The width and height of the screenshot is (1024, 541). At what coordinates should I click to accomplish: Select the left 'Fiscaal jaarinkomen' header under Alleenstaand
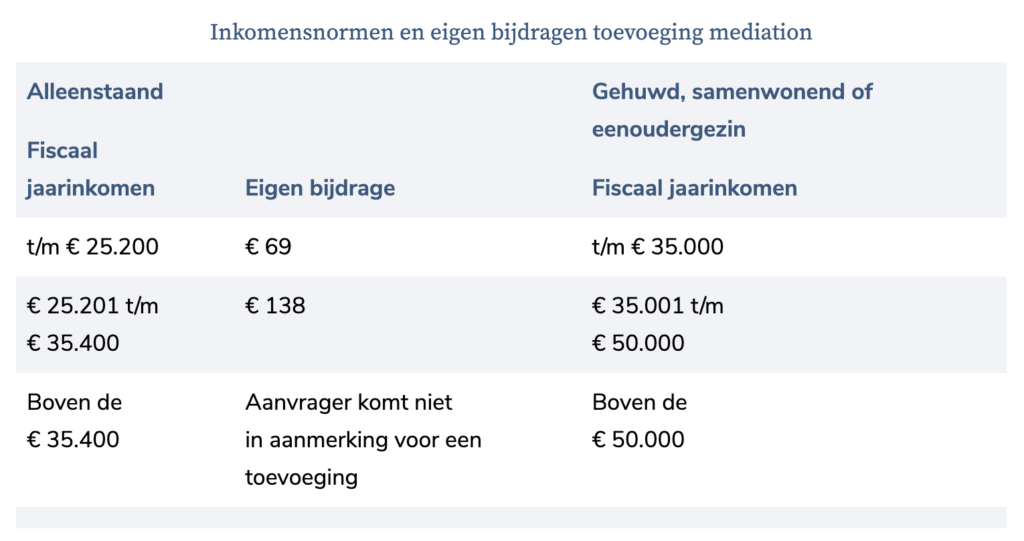pyautogui.click(x=90, y=170)
